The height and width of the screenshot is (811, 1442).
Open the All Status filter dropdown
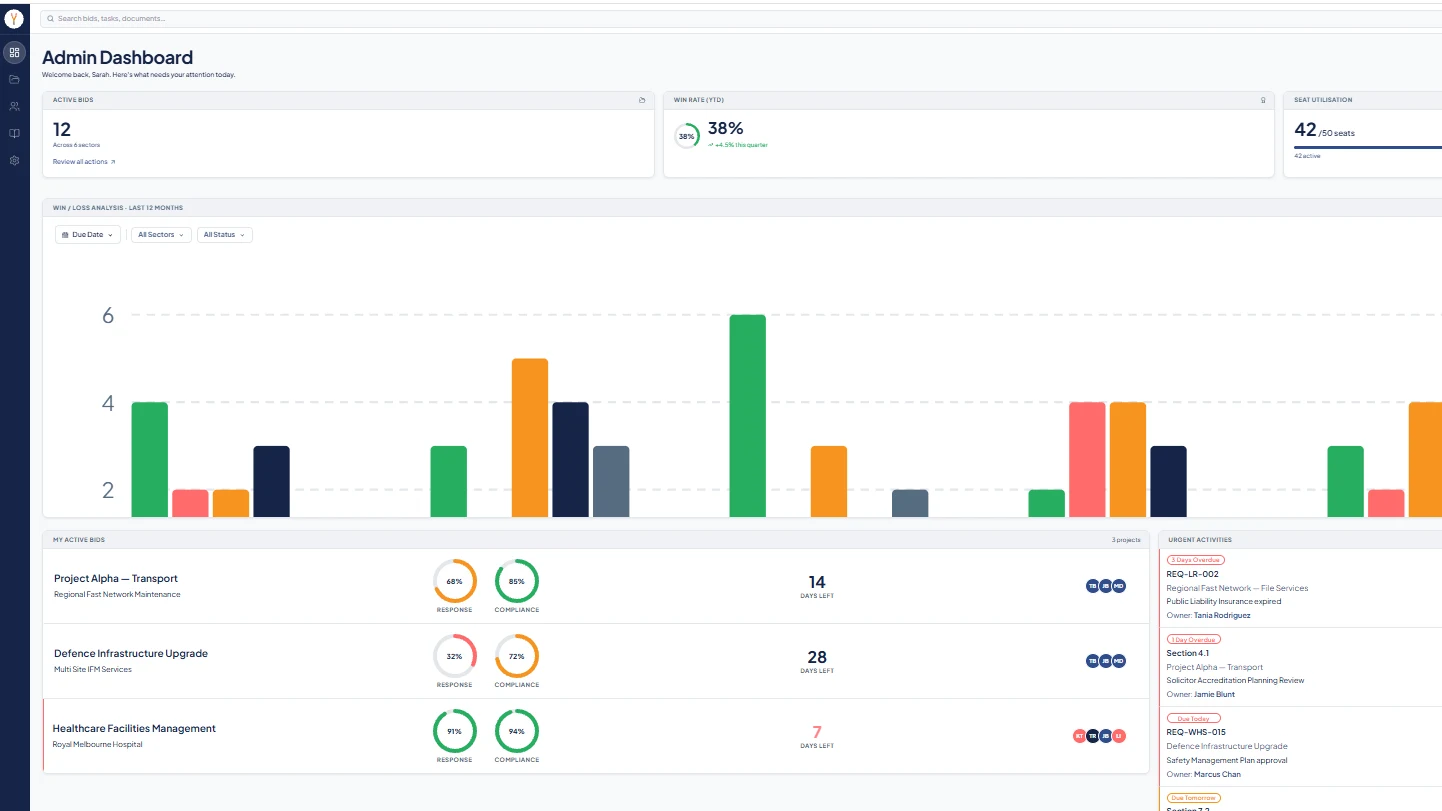[225, 234]
